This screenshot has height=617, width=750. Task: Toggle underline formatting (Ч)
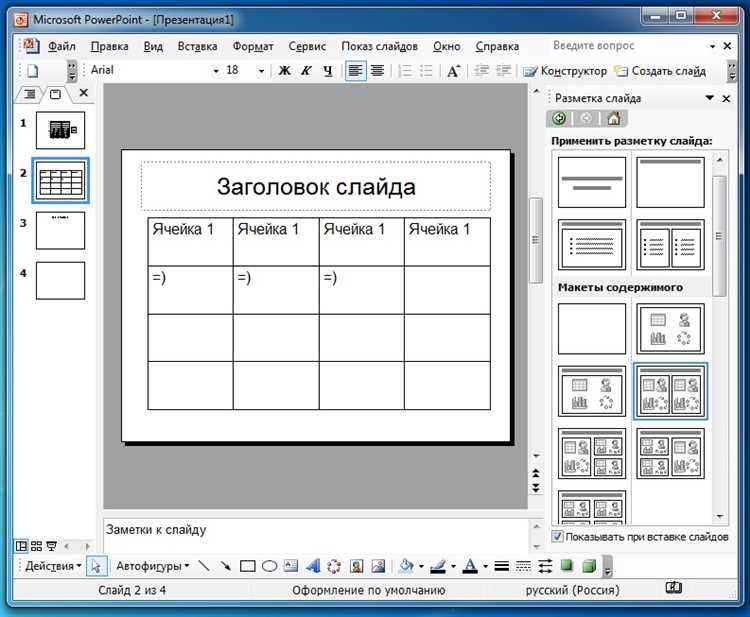328,71
